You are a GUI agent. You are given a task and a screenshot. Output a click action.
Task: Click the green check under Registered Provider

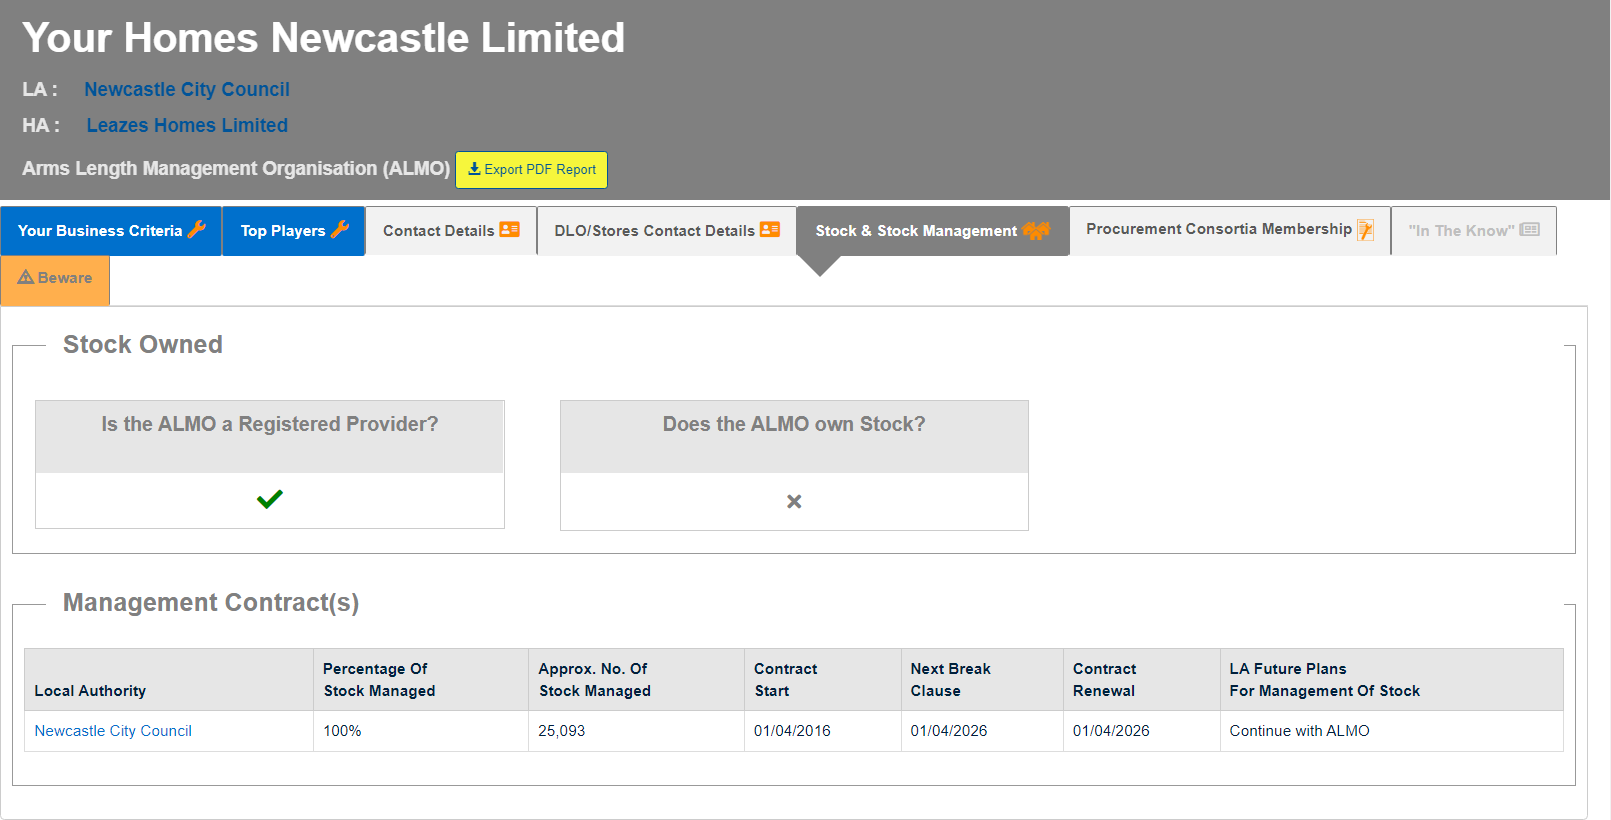click(x=270, y=498)
